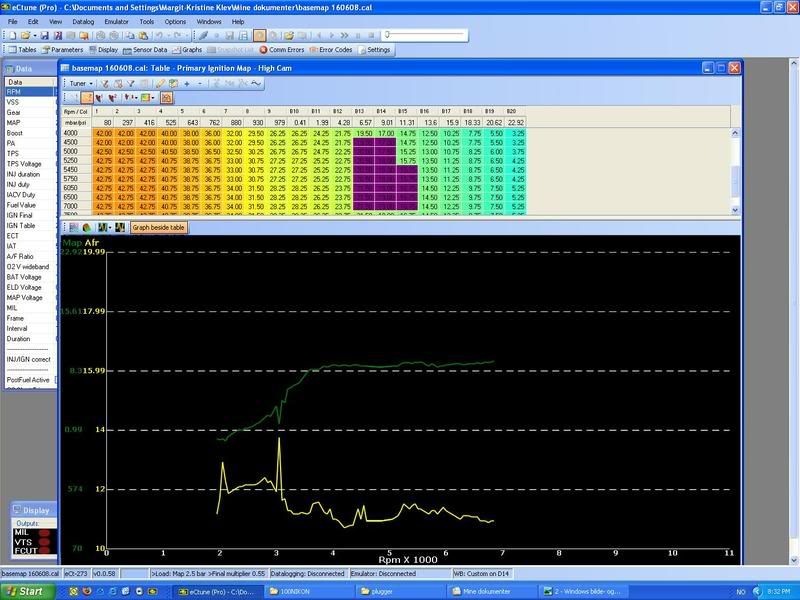Click the highlighted orange toolbar icon in the main toolbar
This screenshot has height=600, width=800.
[x=259, y=35]
